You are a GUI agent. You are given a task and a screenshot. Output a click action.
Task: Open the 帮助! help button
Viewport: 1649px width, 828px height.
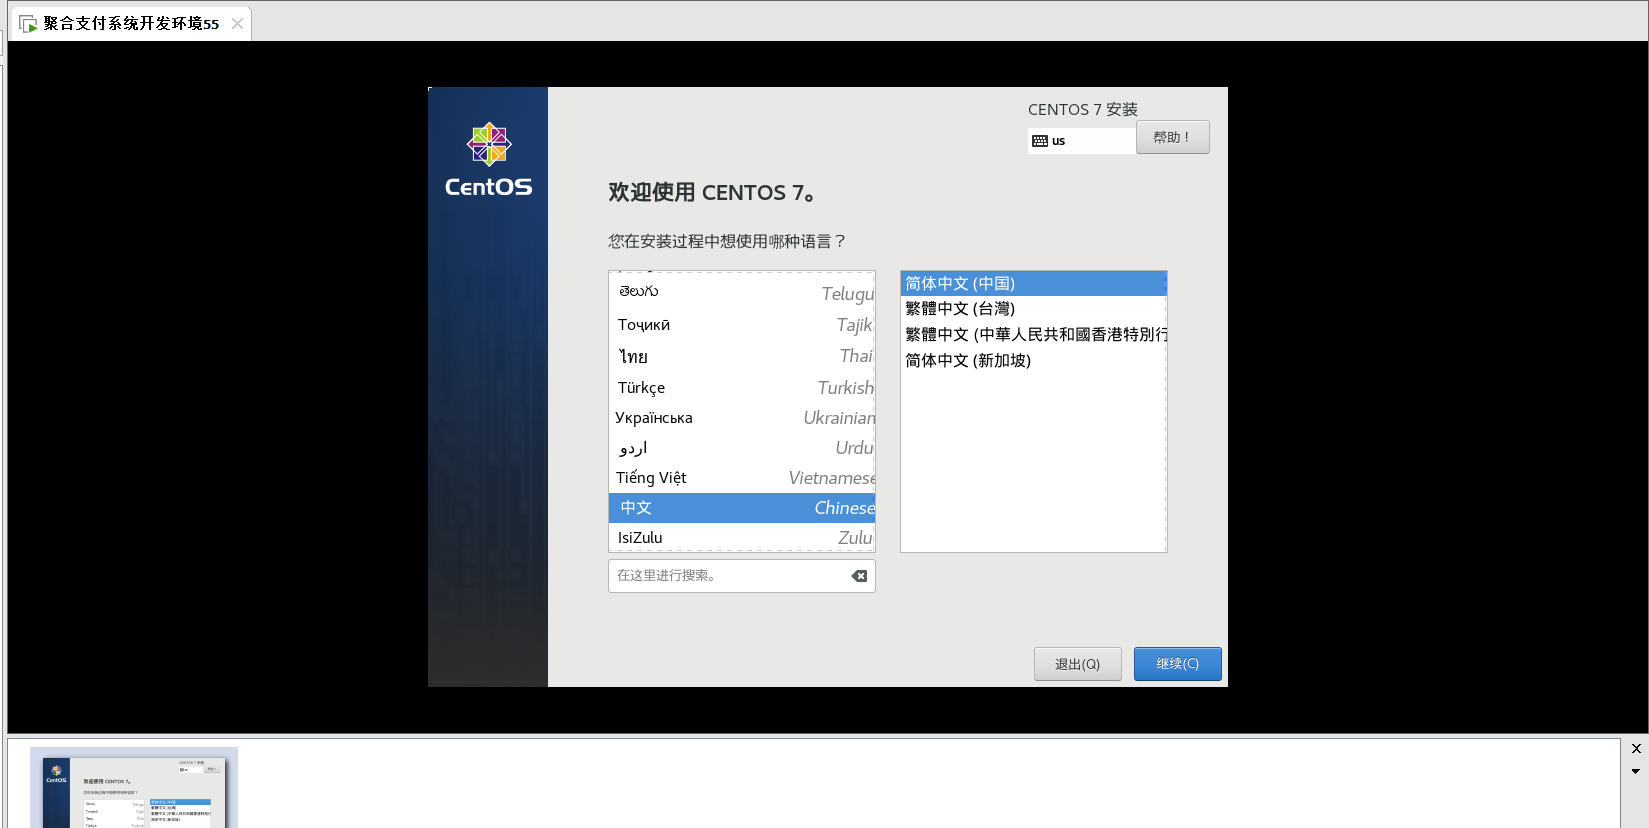(1172, 137)
